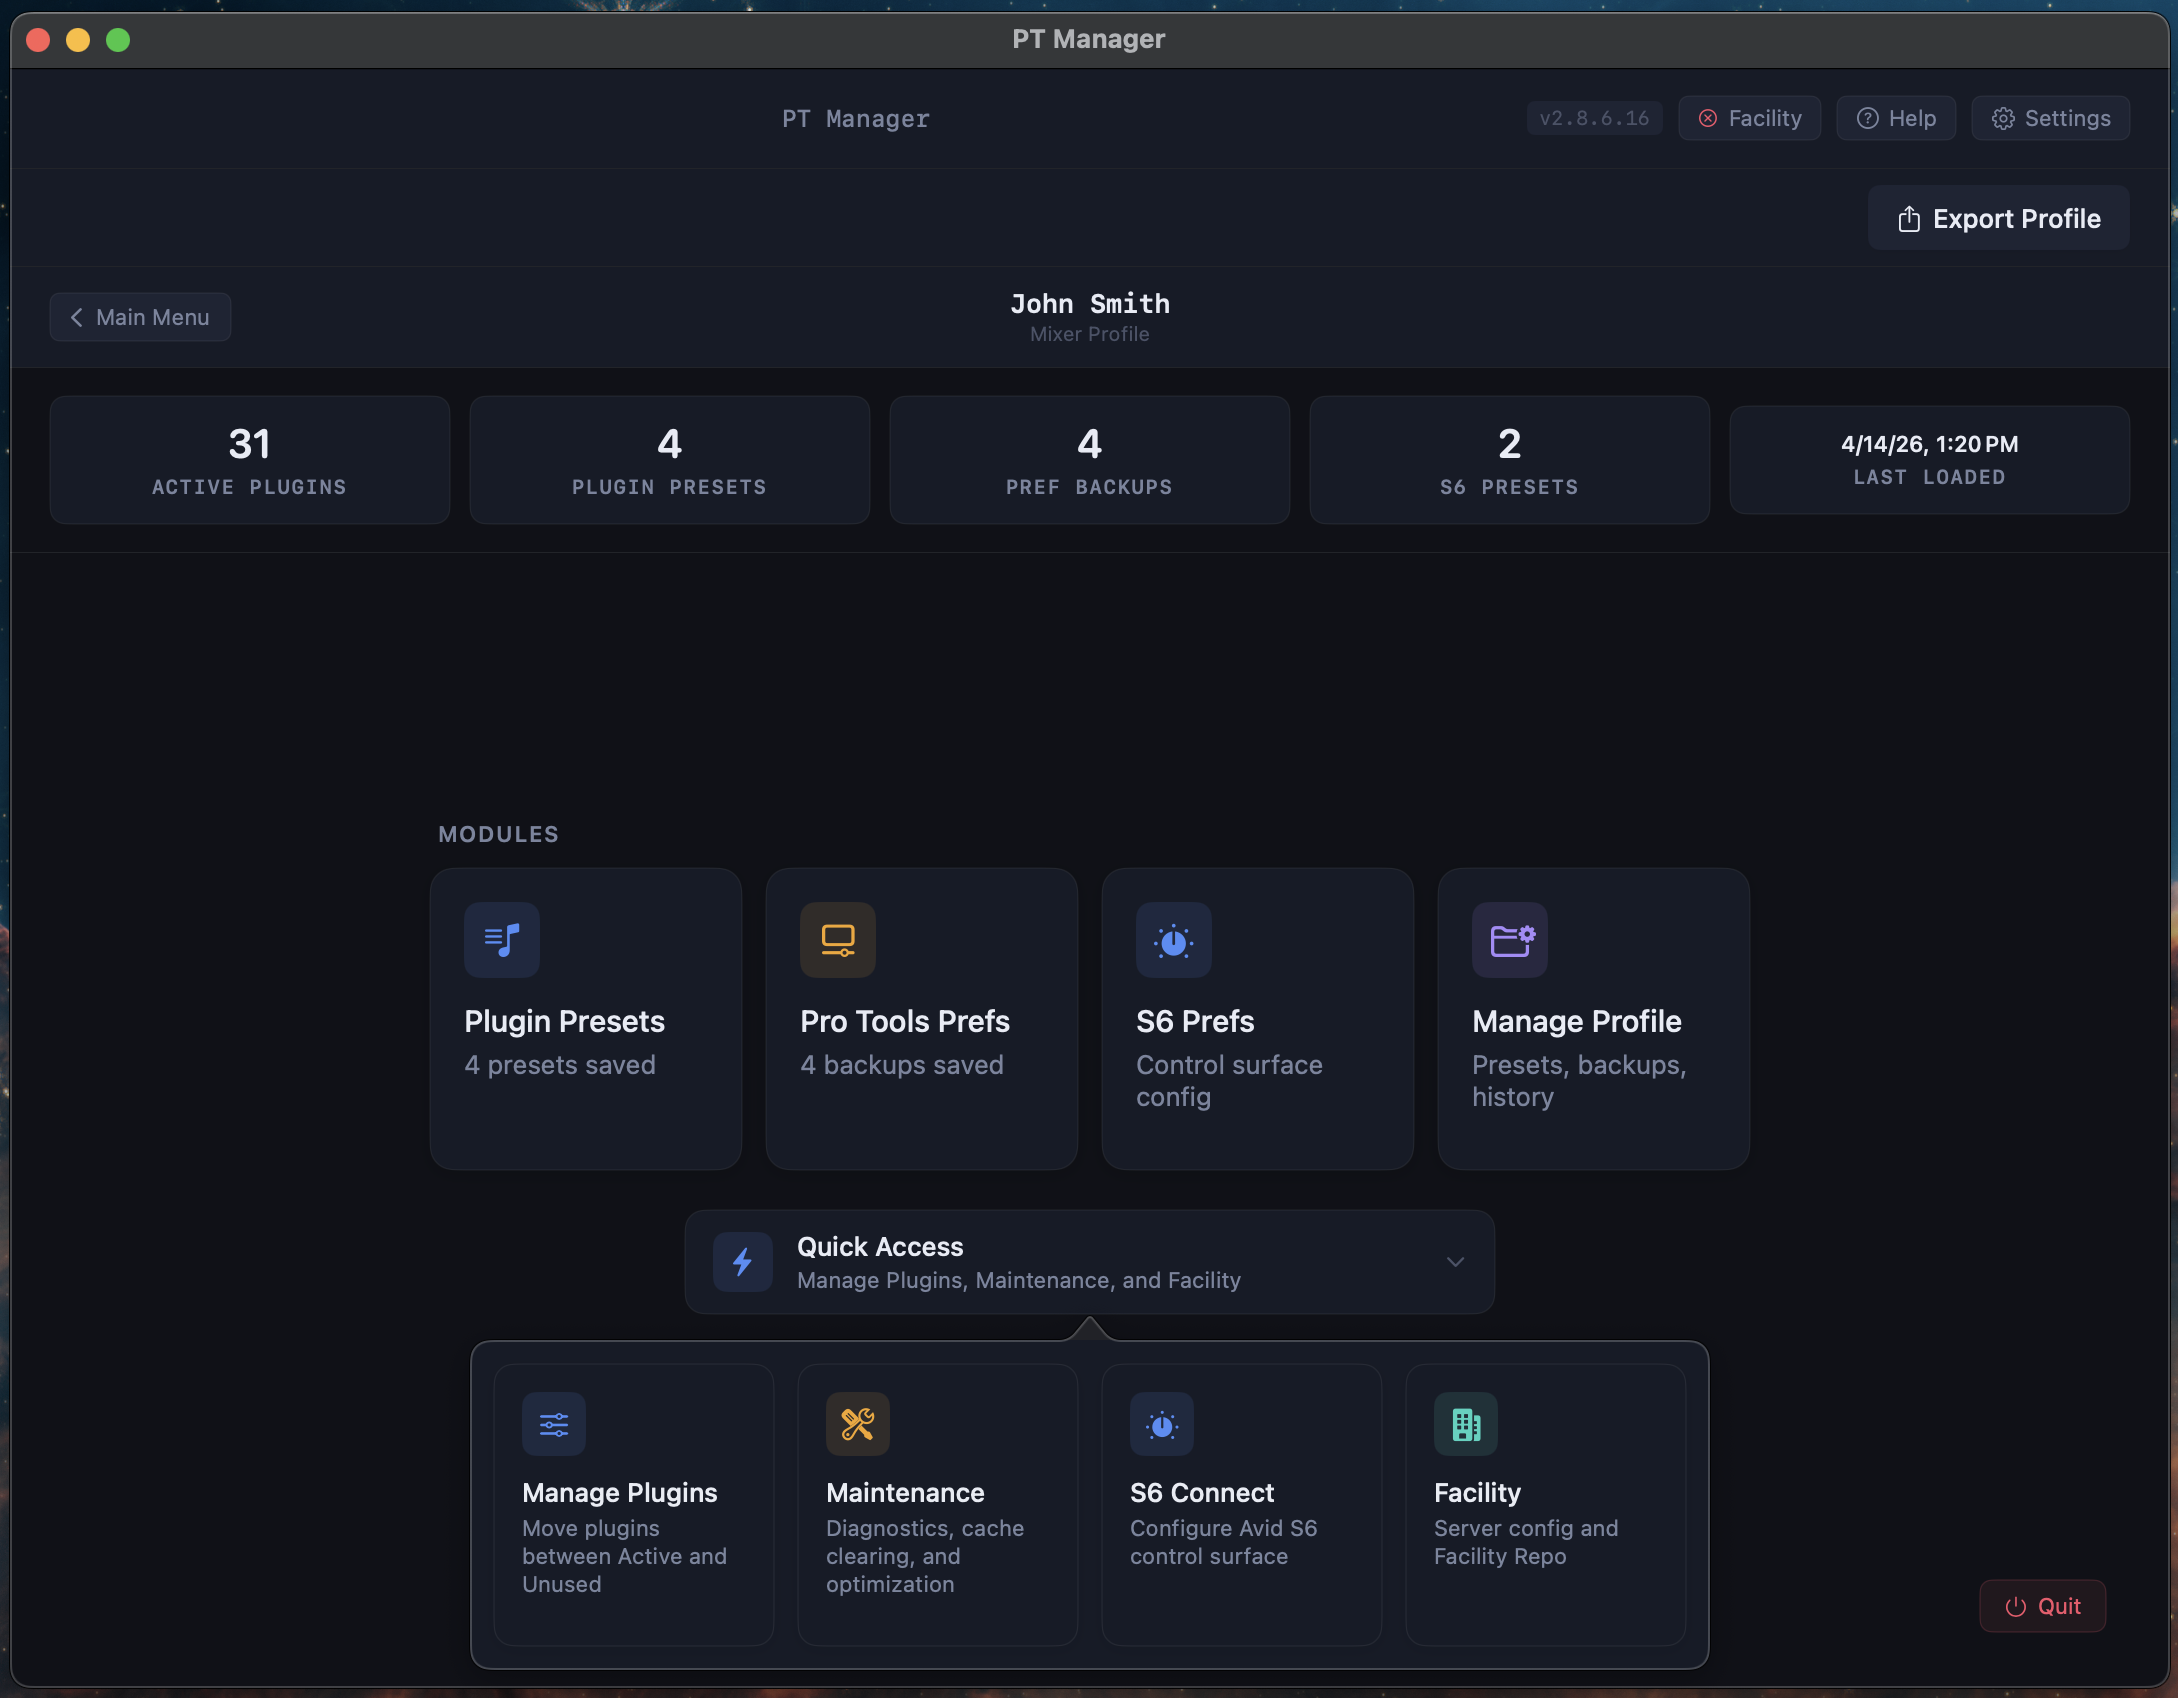Click the 31 Active Plugins stat card
The height and width of the screenshot is (1698, 2178).
click(250, 460)
